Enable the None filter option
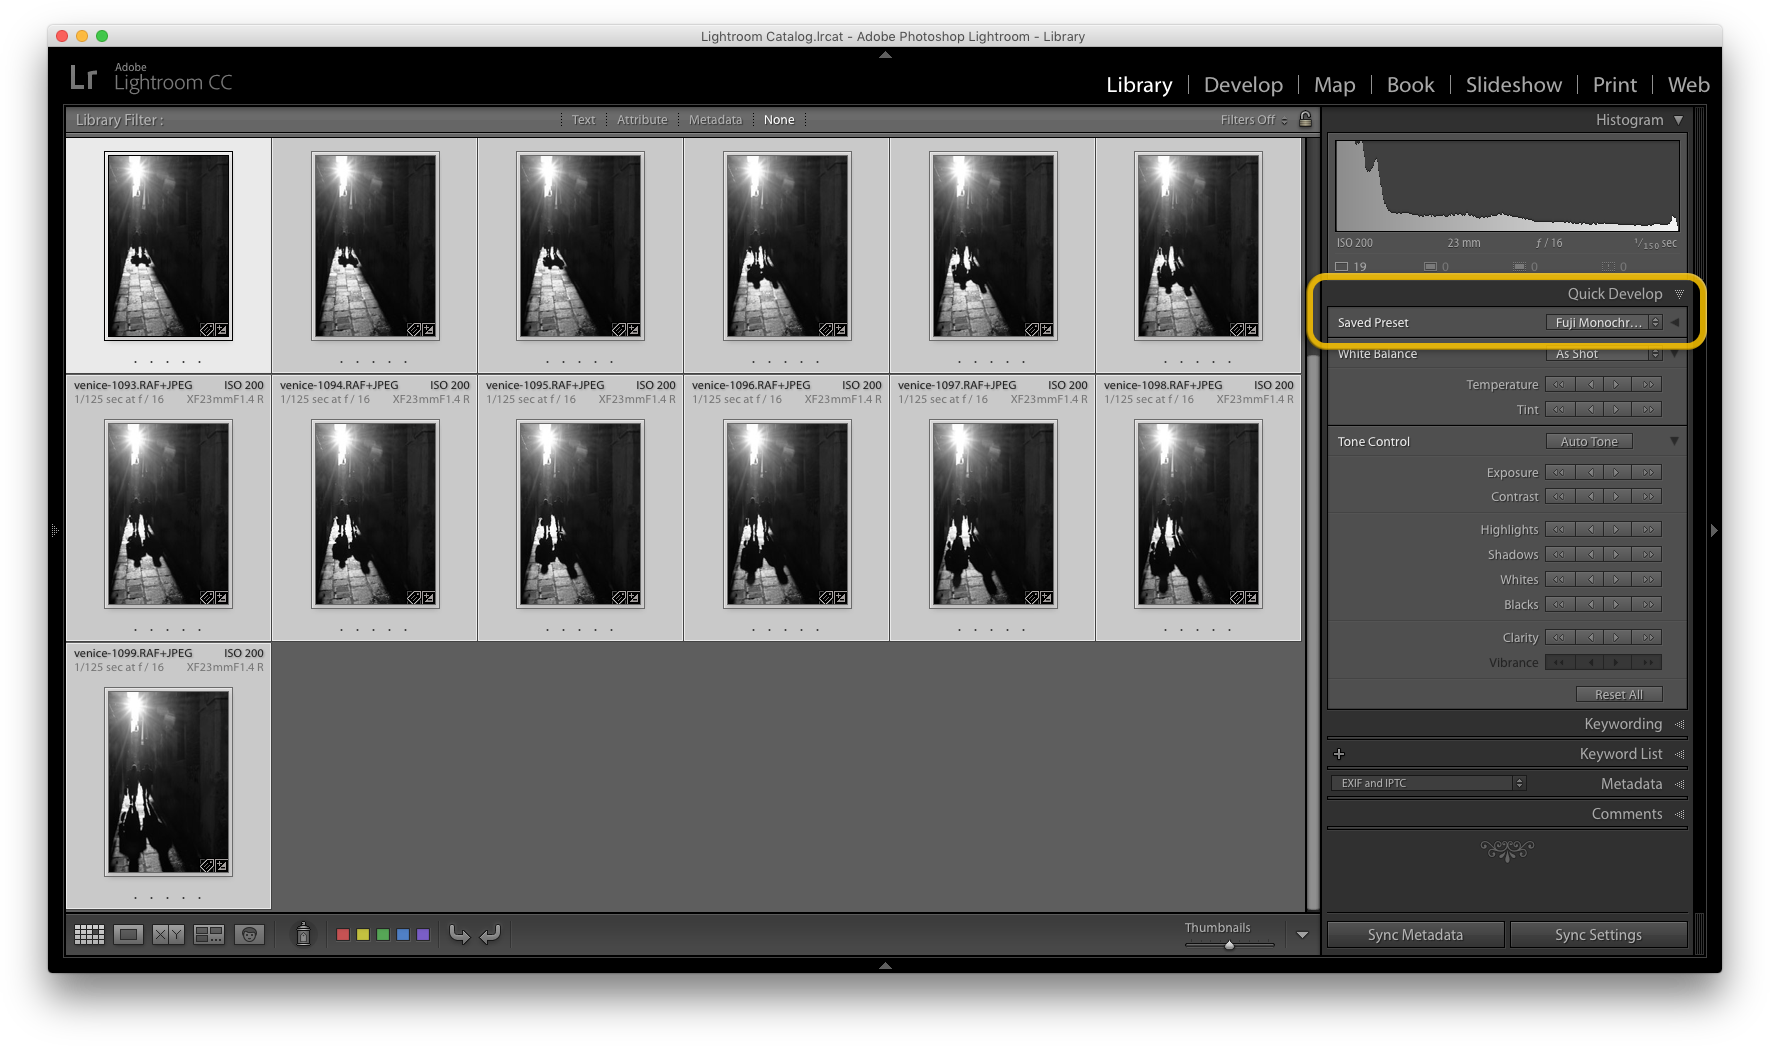The image size is (1770, 1046). 779,119
